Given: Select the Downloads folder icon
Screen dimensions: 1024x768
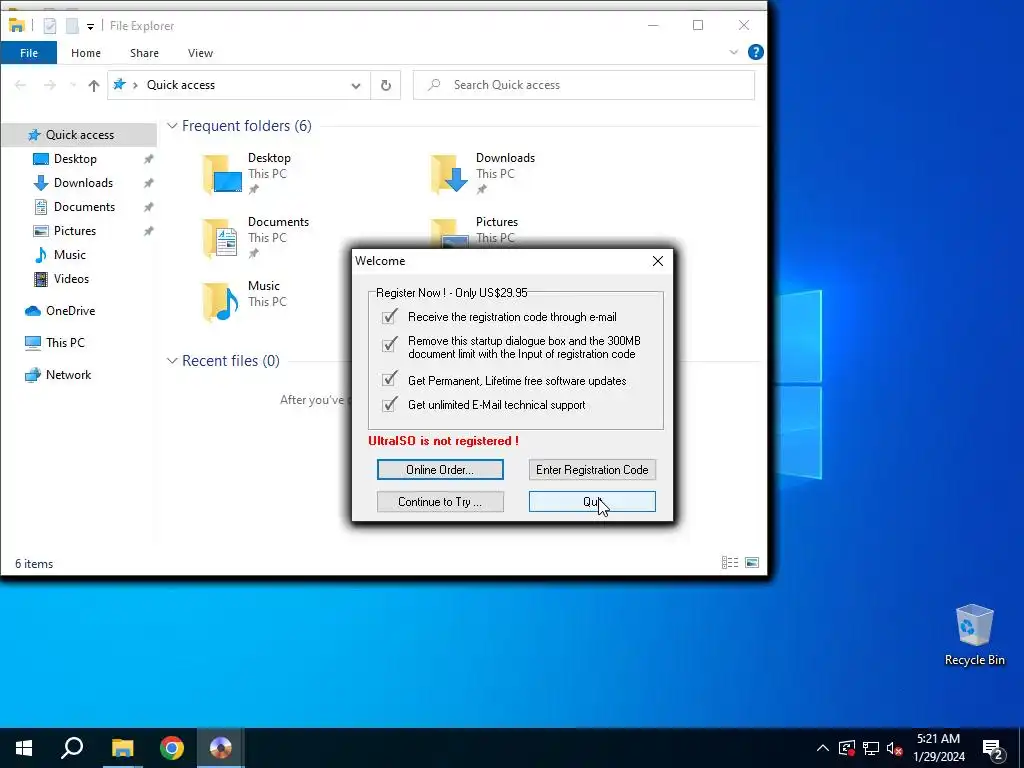Looking at the screenshot, I should pyautogui.click(x=449, y=174).
